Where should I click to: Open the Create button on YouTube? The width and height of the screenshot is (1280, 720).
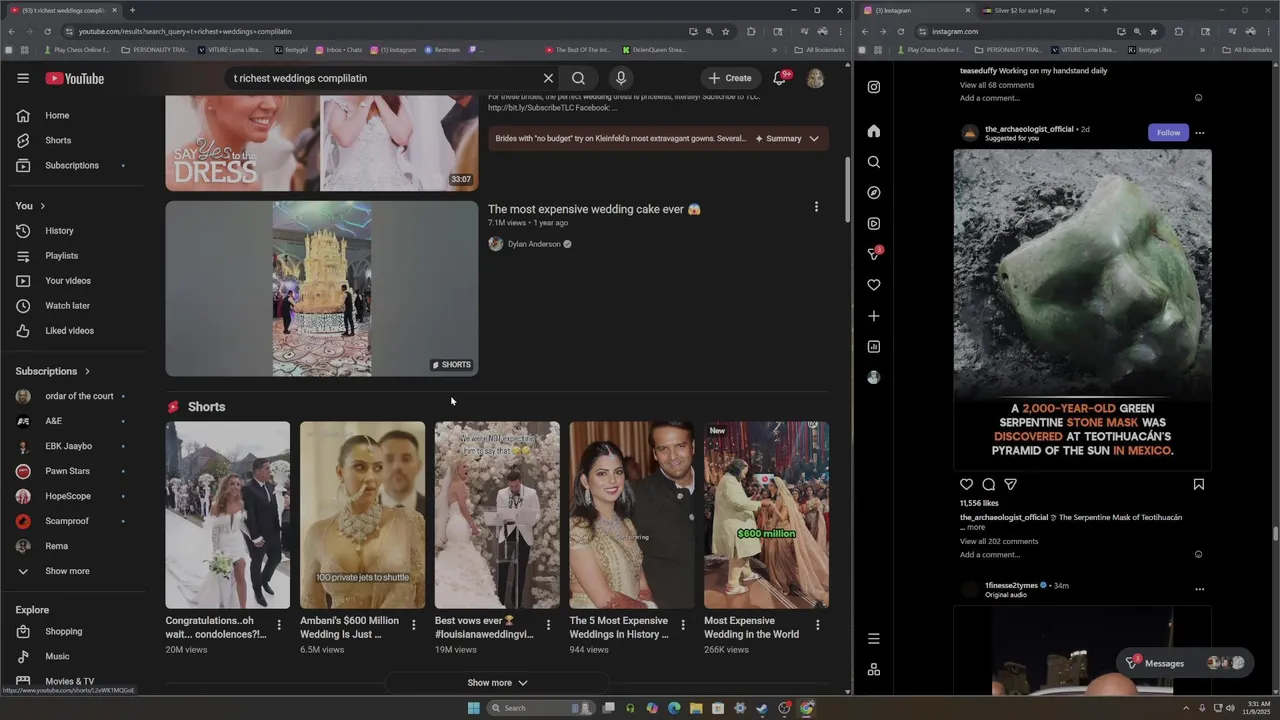click(730, 78)
